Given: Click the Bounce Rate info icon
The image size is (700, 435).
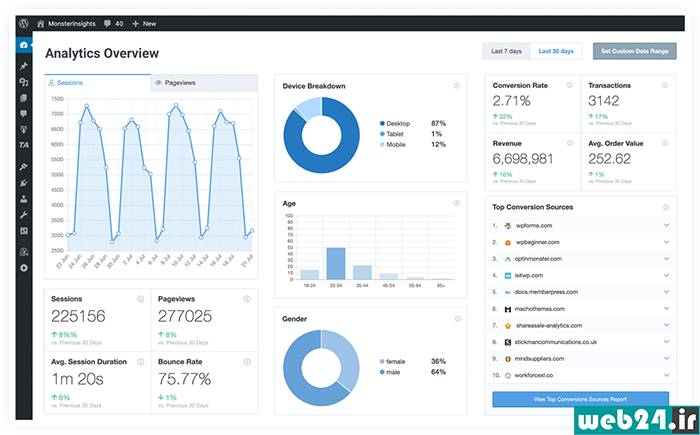Looking at the screenshot, I should pyautogui.click(x=247, y=362).
